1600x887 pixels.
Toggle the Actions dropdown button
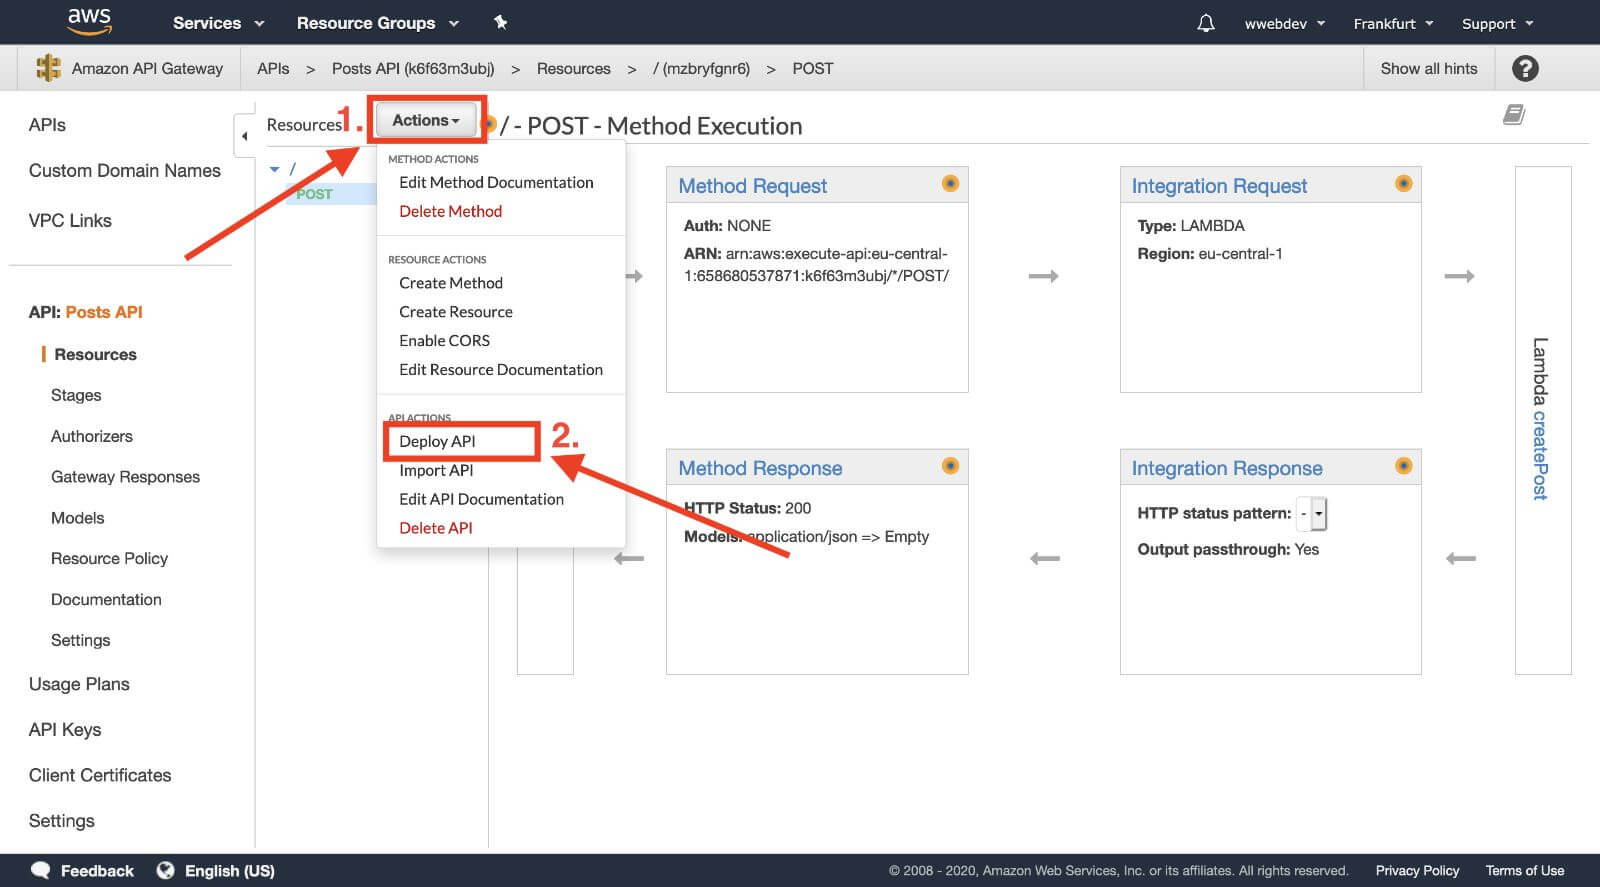[426, 120]
